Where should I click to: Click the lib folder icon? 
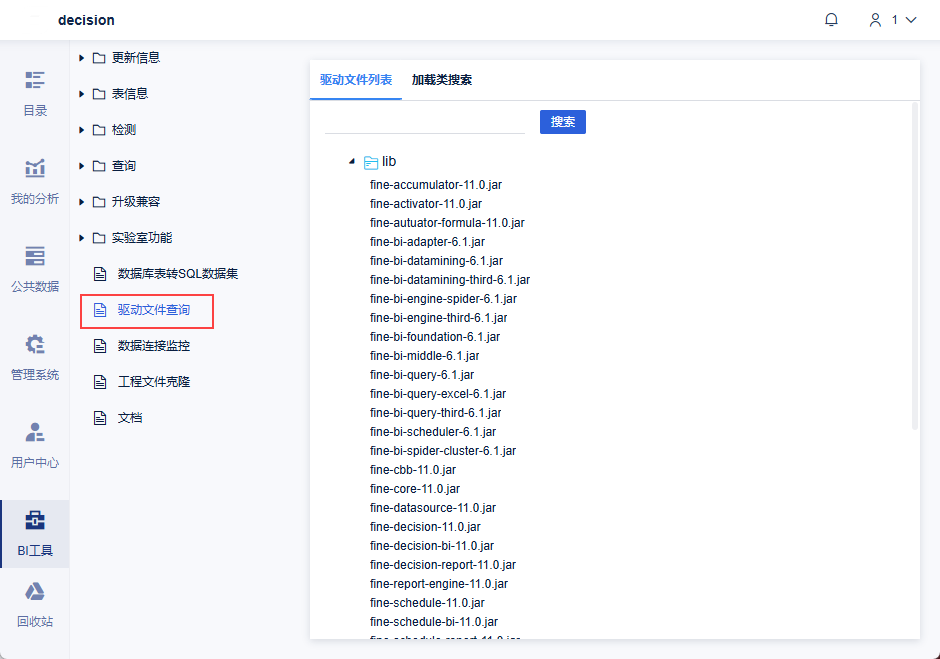pos(371,163)
